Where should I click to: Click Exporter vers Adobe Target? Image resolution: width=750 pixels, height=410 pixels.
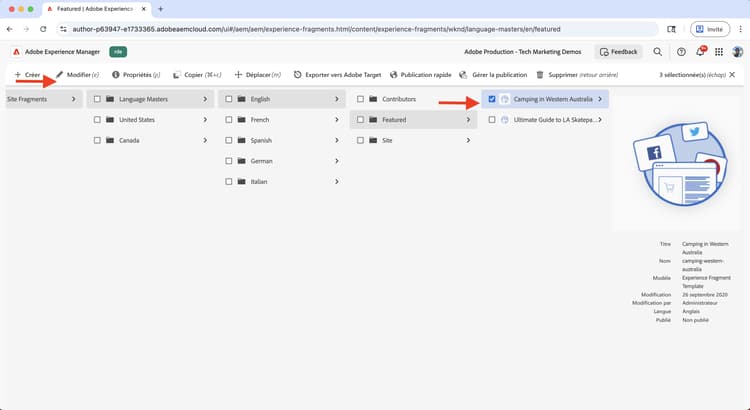pyautogui.click(x=337, y=75)
